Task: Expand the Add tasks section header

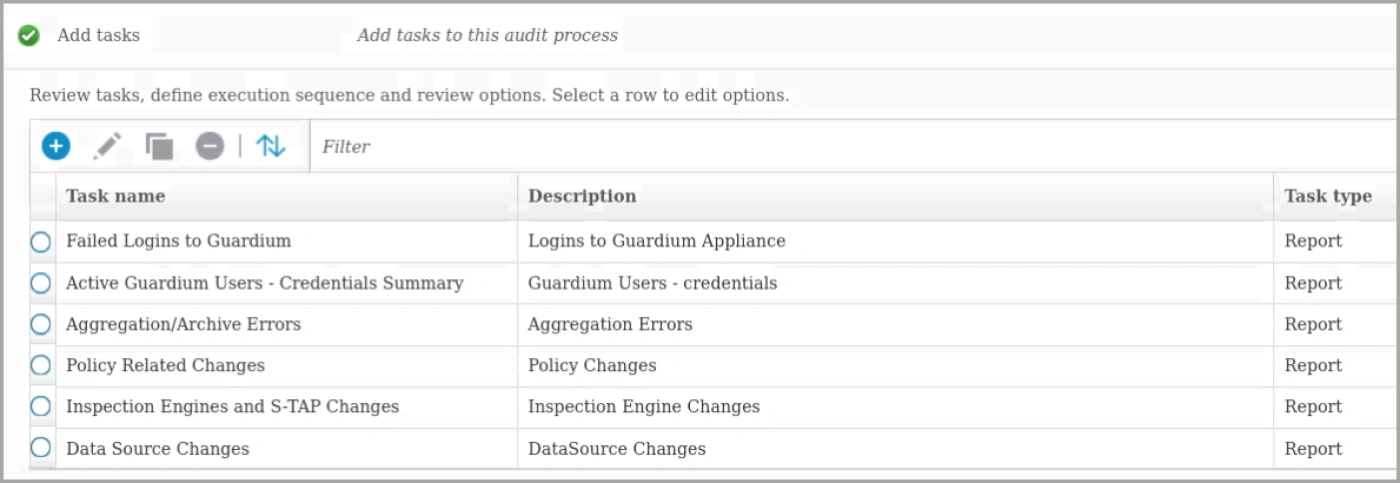Action: click(x=98, y=35)
